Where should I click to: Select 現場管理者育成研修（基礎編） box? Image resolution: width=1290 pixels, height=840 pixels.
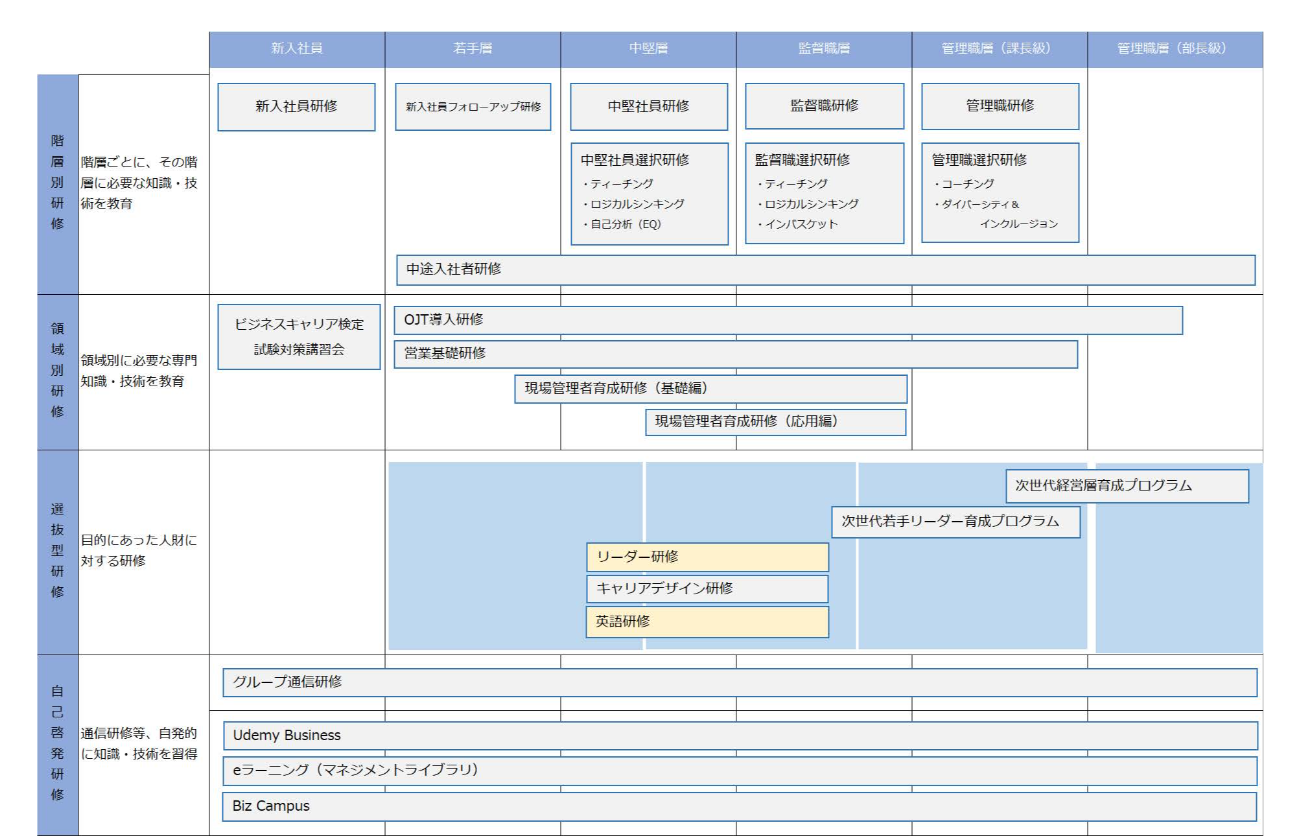(x=711, y=389)
